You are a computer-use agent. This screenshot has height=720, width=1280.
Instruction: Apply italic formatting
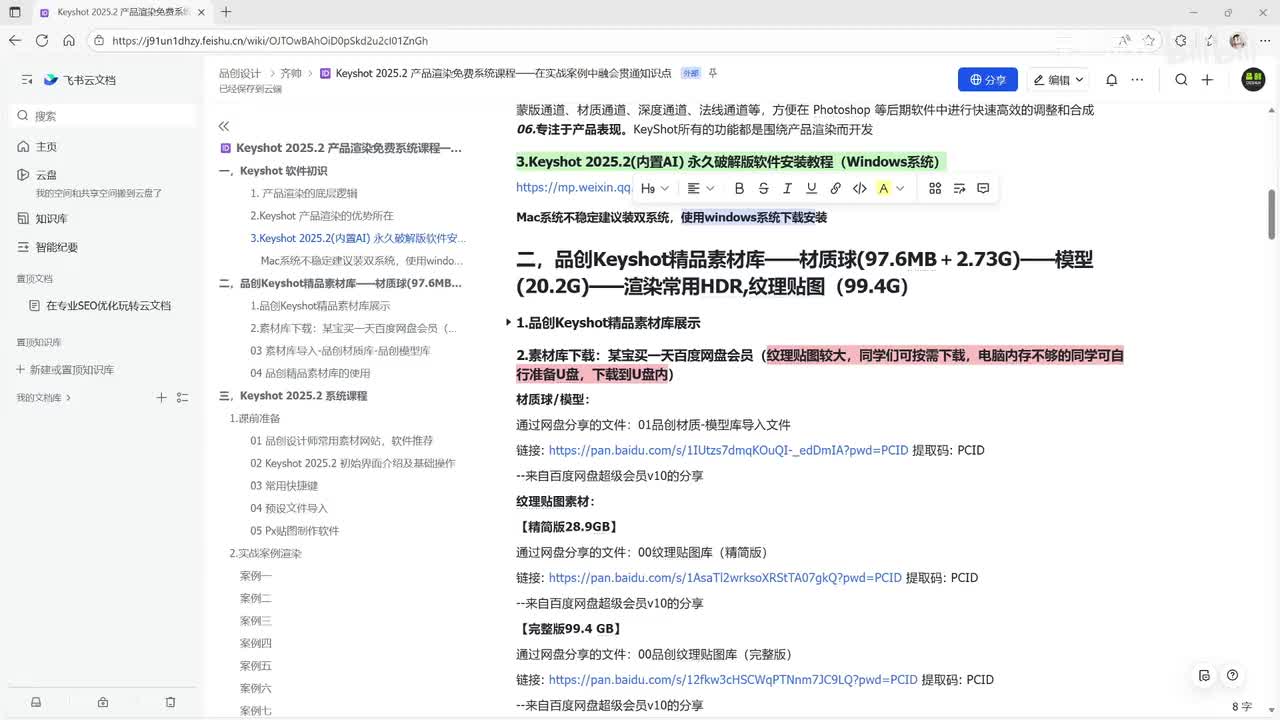pyautogui.click(x=787, y=188)
